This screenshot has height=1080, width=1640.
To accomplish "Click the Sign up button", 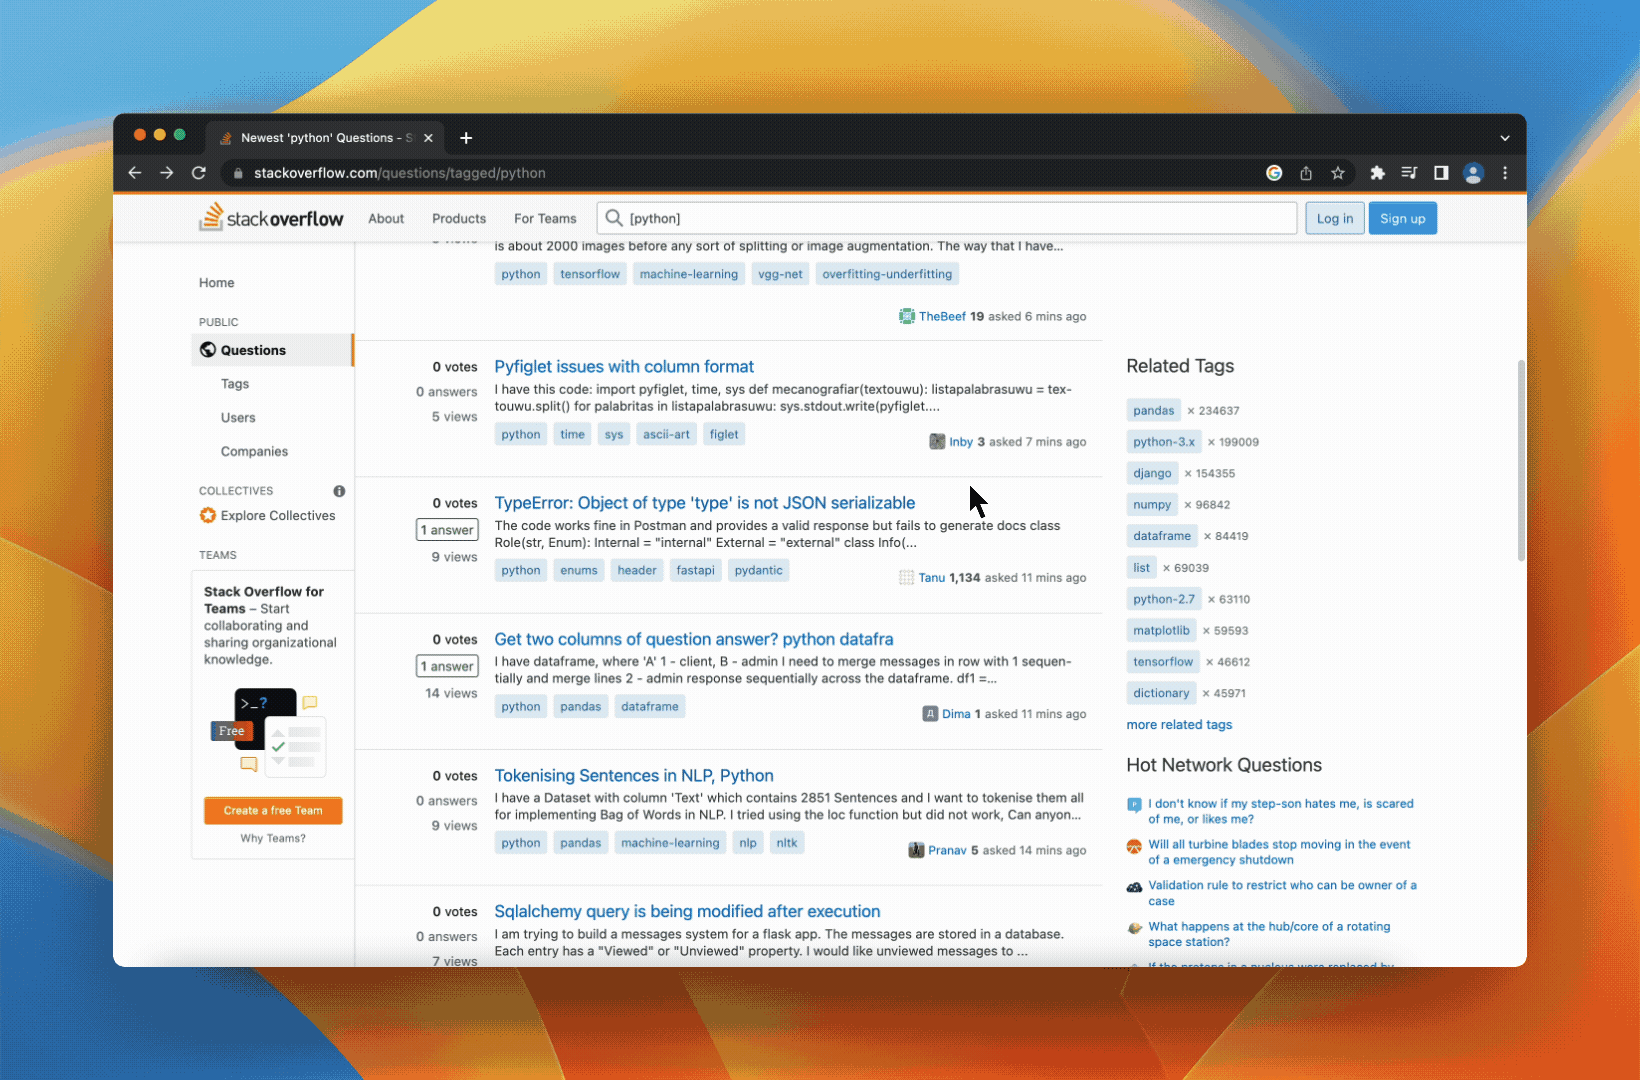I will (1402, 219).
